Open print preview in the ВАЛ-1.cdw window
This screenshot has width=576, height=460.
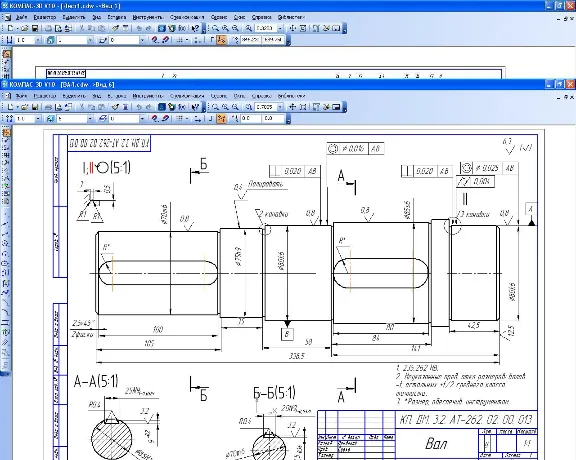(x=58, y=107)
